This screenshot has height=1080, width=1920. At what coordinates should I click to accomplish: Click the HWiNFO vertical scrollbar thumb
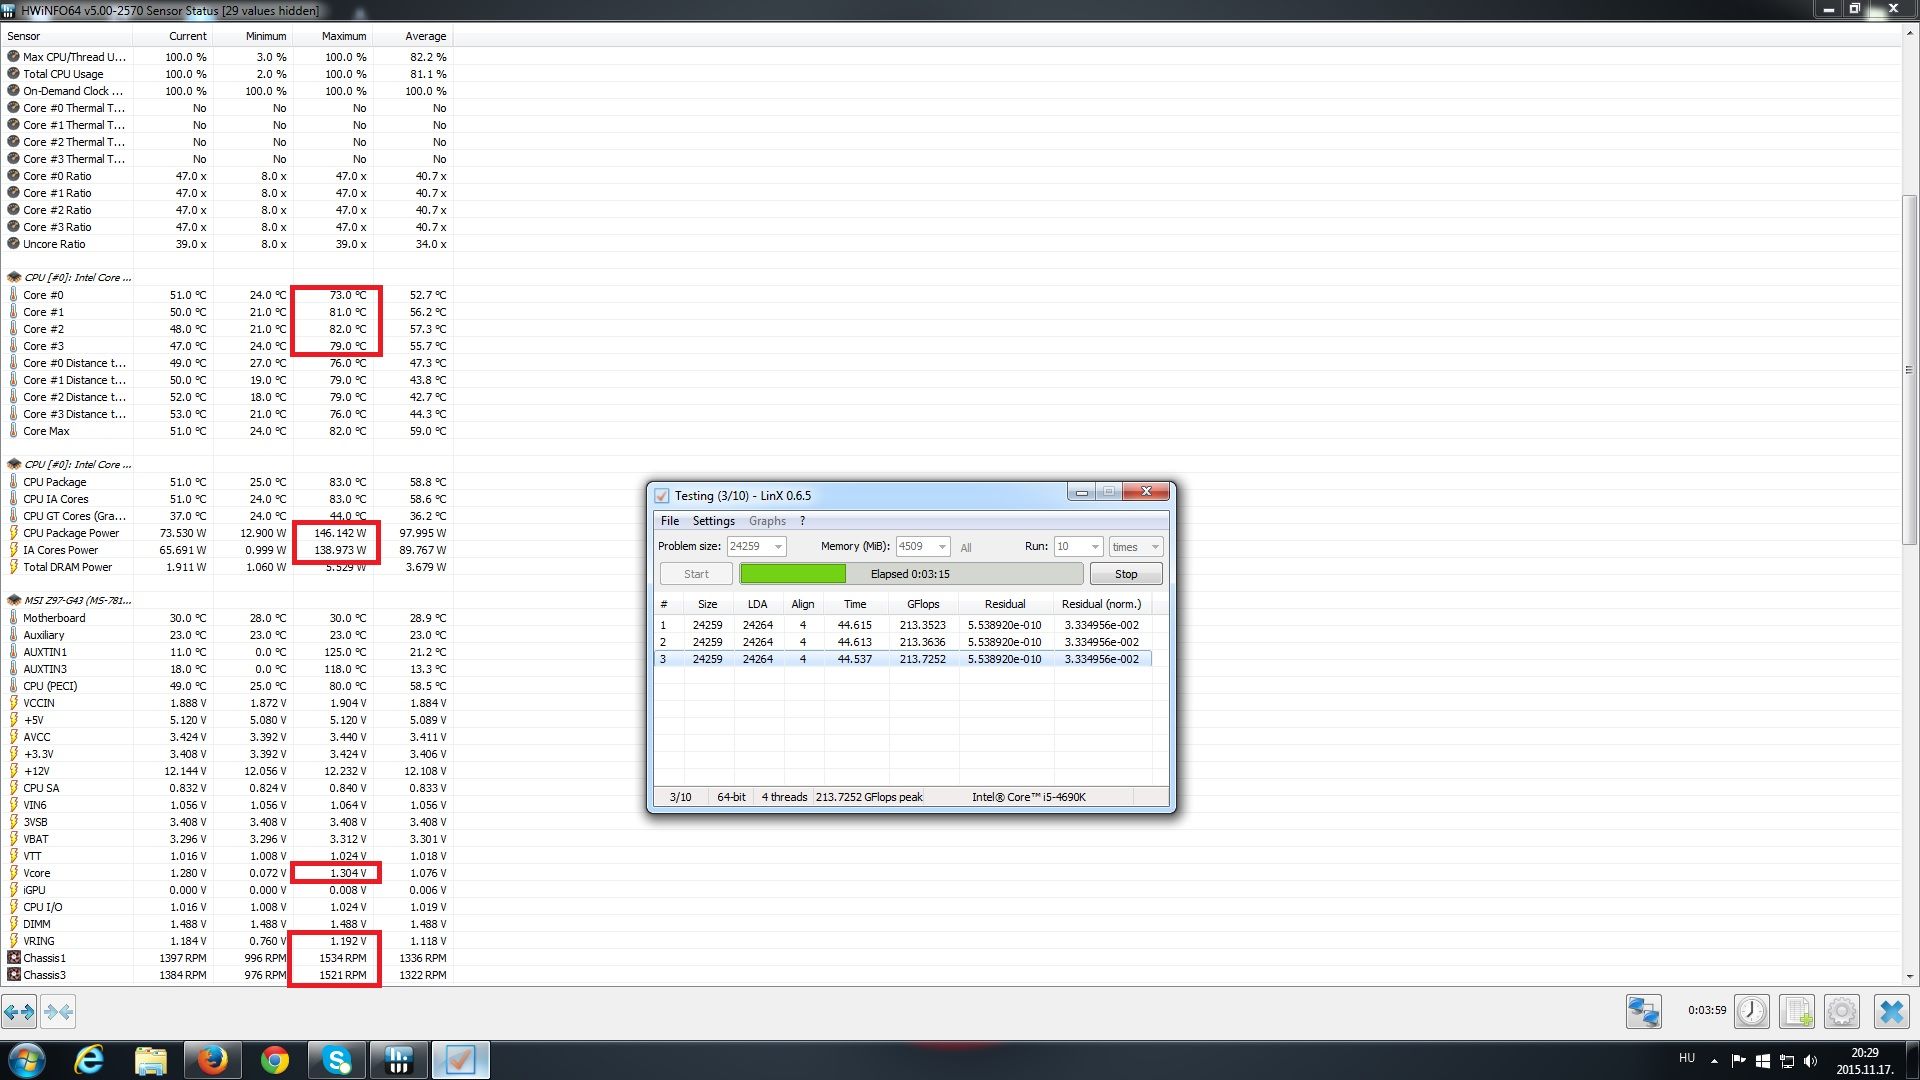pyautogui.click(x=1909, y=370)
